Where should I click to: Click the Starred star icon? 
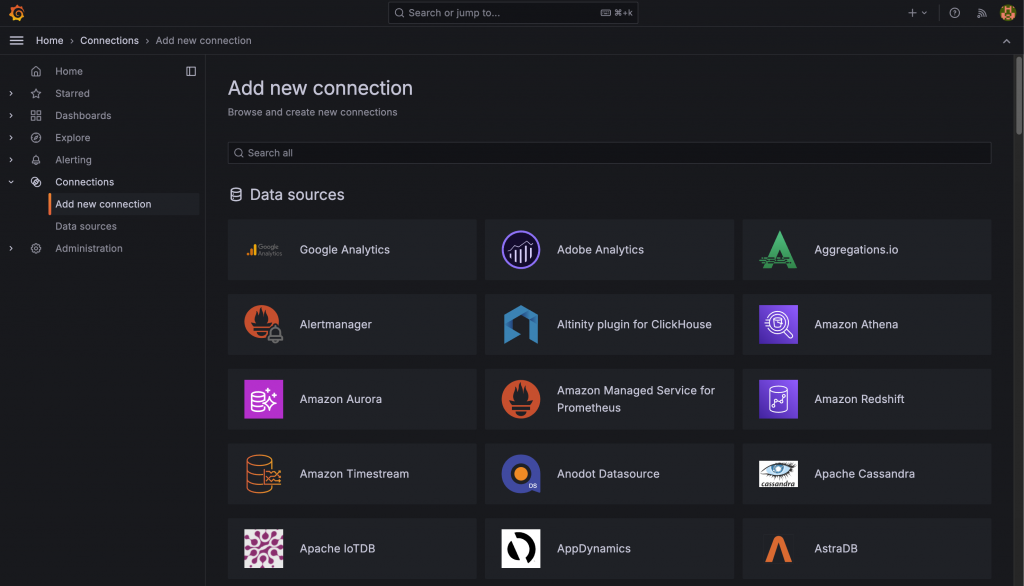pos(36,93)
